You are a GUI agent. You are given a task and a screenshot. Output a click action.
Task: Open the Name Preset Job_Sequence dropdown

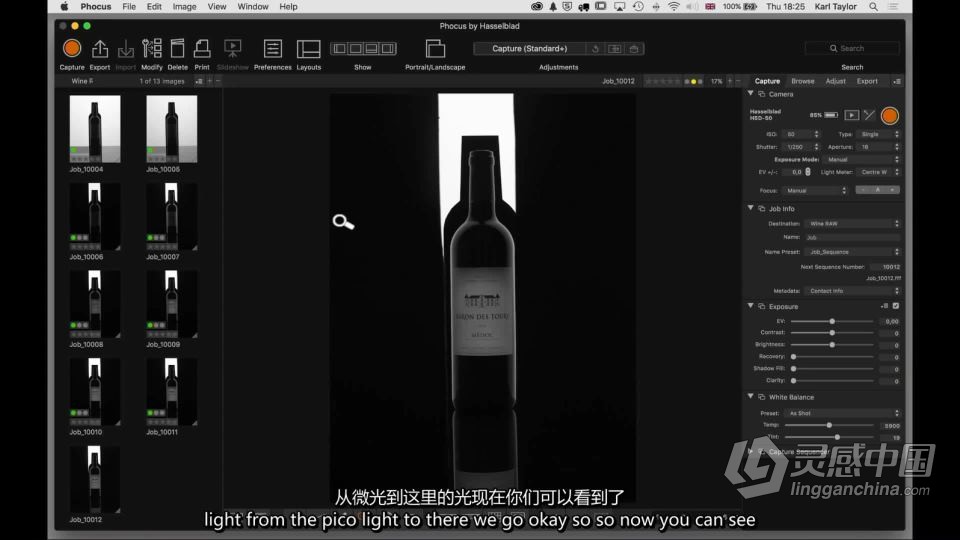point(853,252)
